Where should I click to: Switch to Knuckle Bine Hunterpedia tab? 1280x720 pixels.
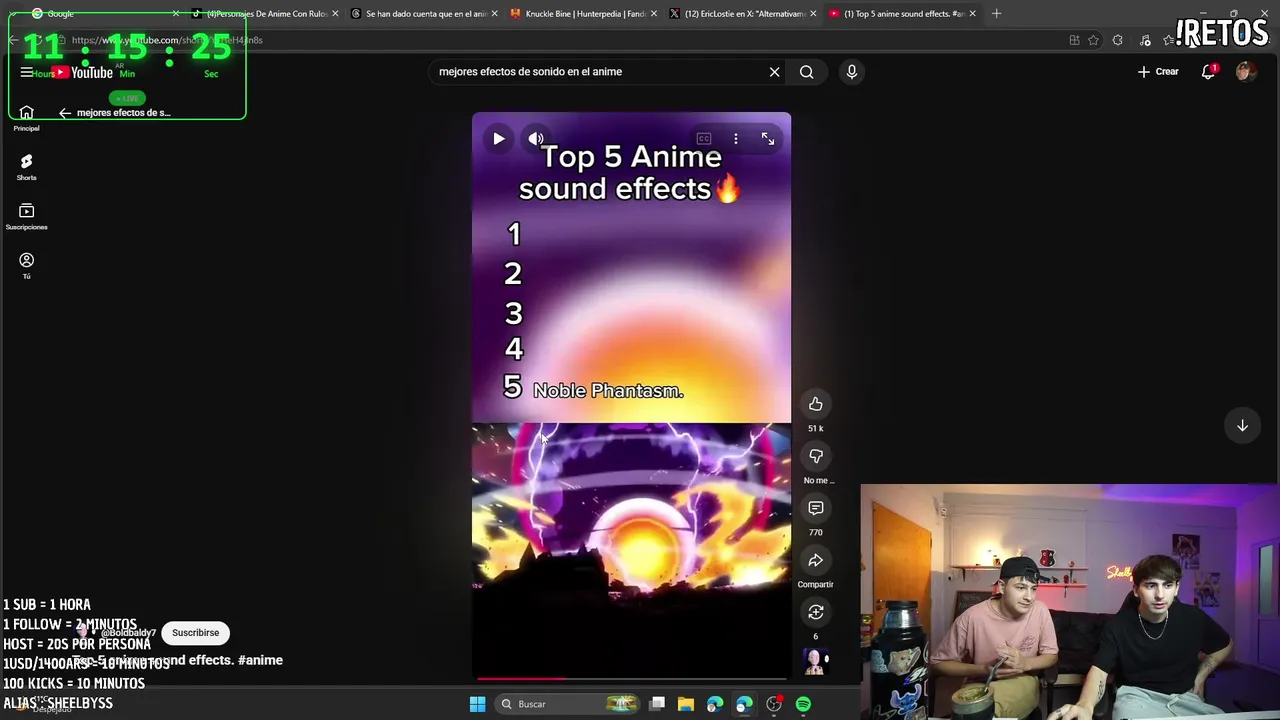582,14
